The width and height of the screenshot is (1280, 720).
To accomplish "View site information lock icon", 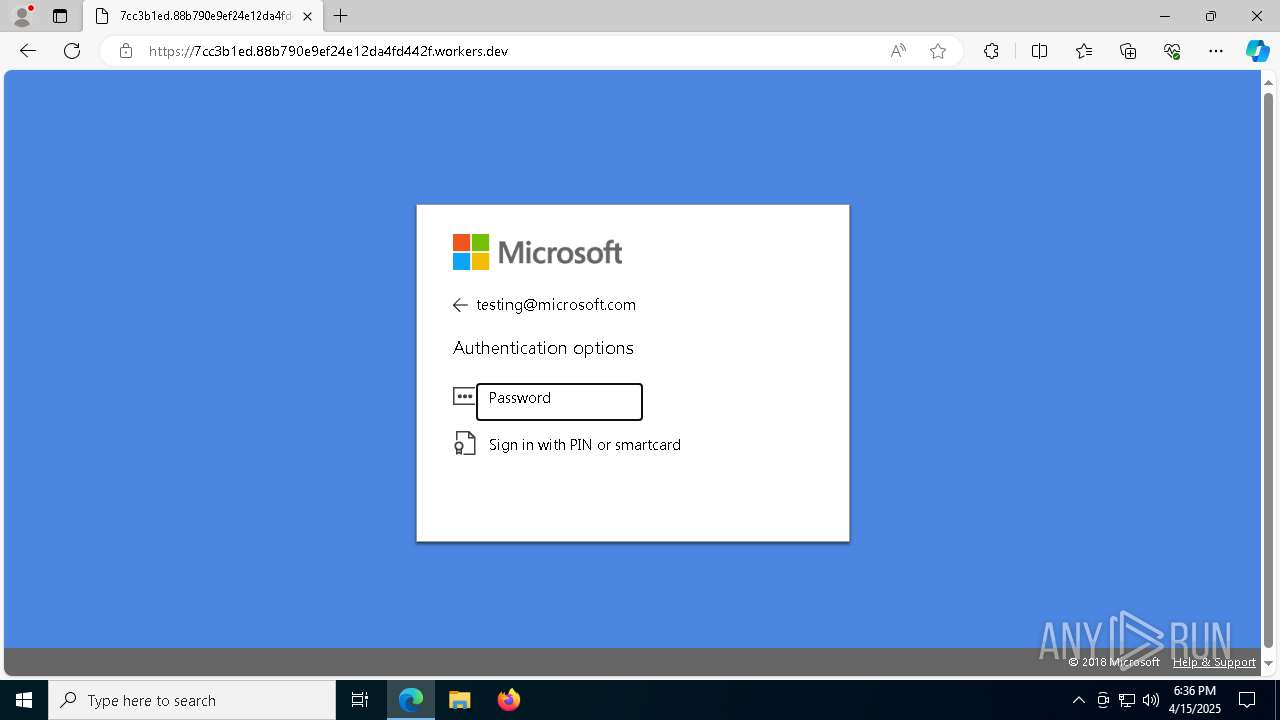I will click(x=126, y=51).
